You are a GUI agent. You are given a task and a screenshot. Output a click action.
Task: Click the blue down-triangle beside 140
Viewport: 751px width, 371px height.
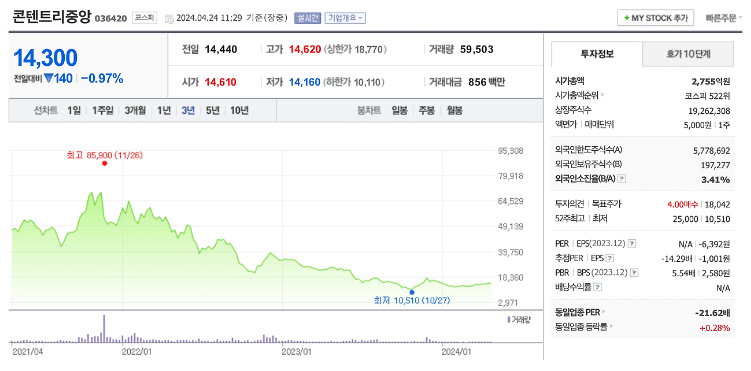48,79
